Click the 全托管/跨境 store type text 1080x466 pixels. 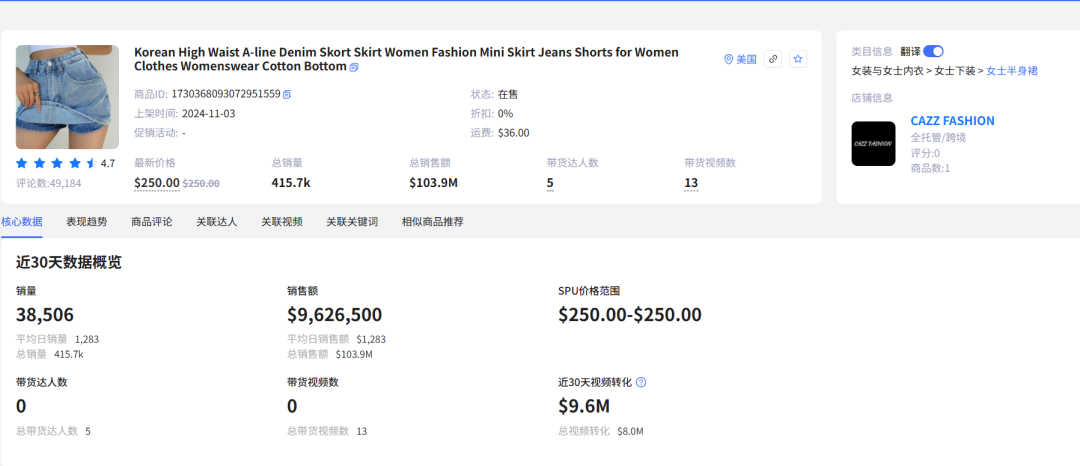938,138
